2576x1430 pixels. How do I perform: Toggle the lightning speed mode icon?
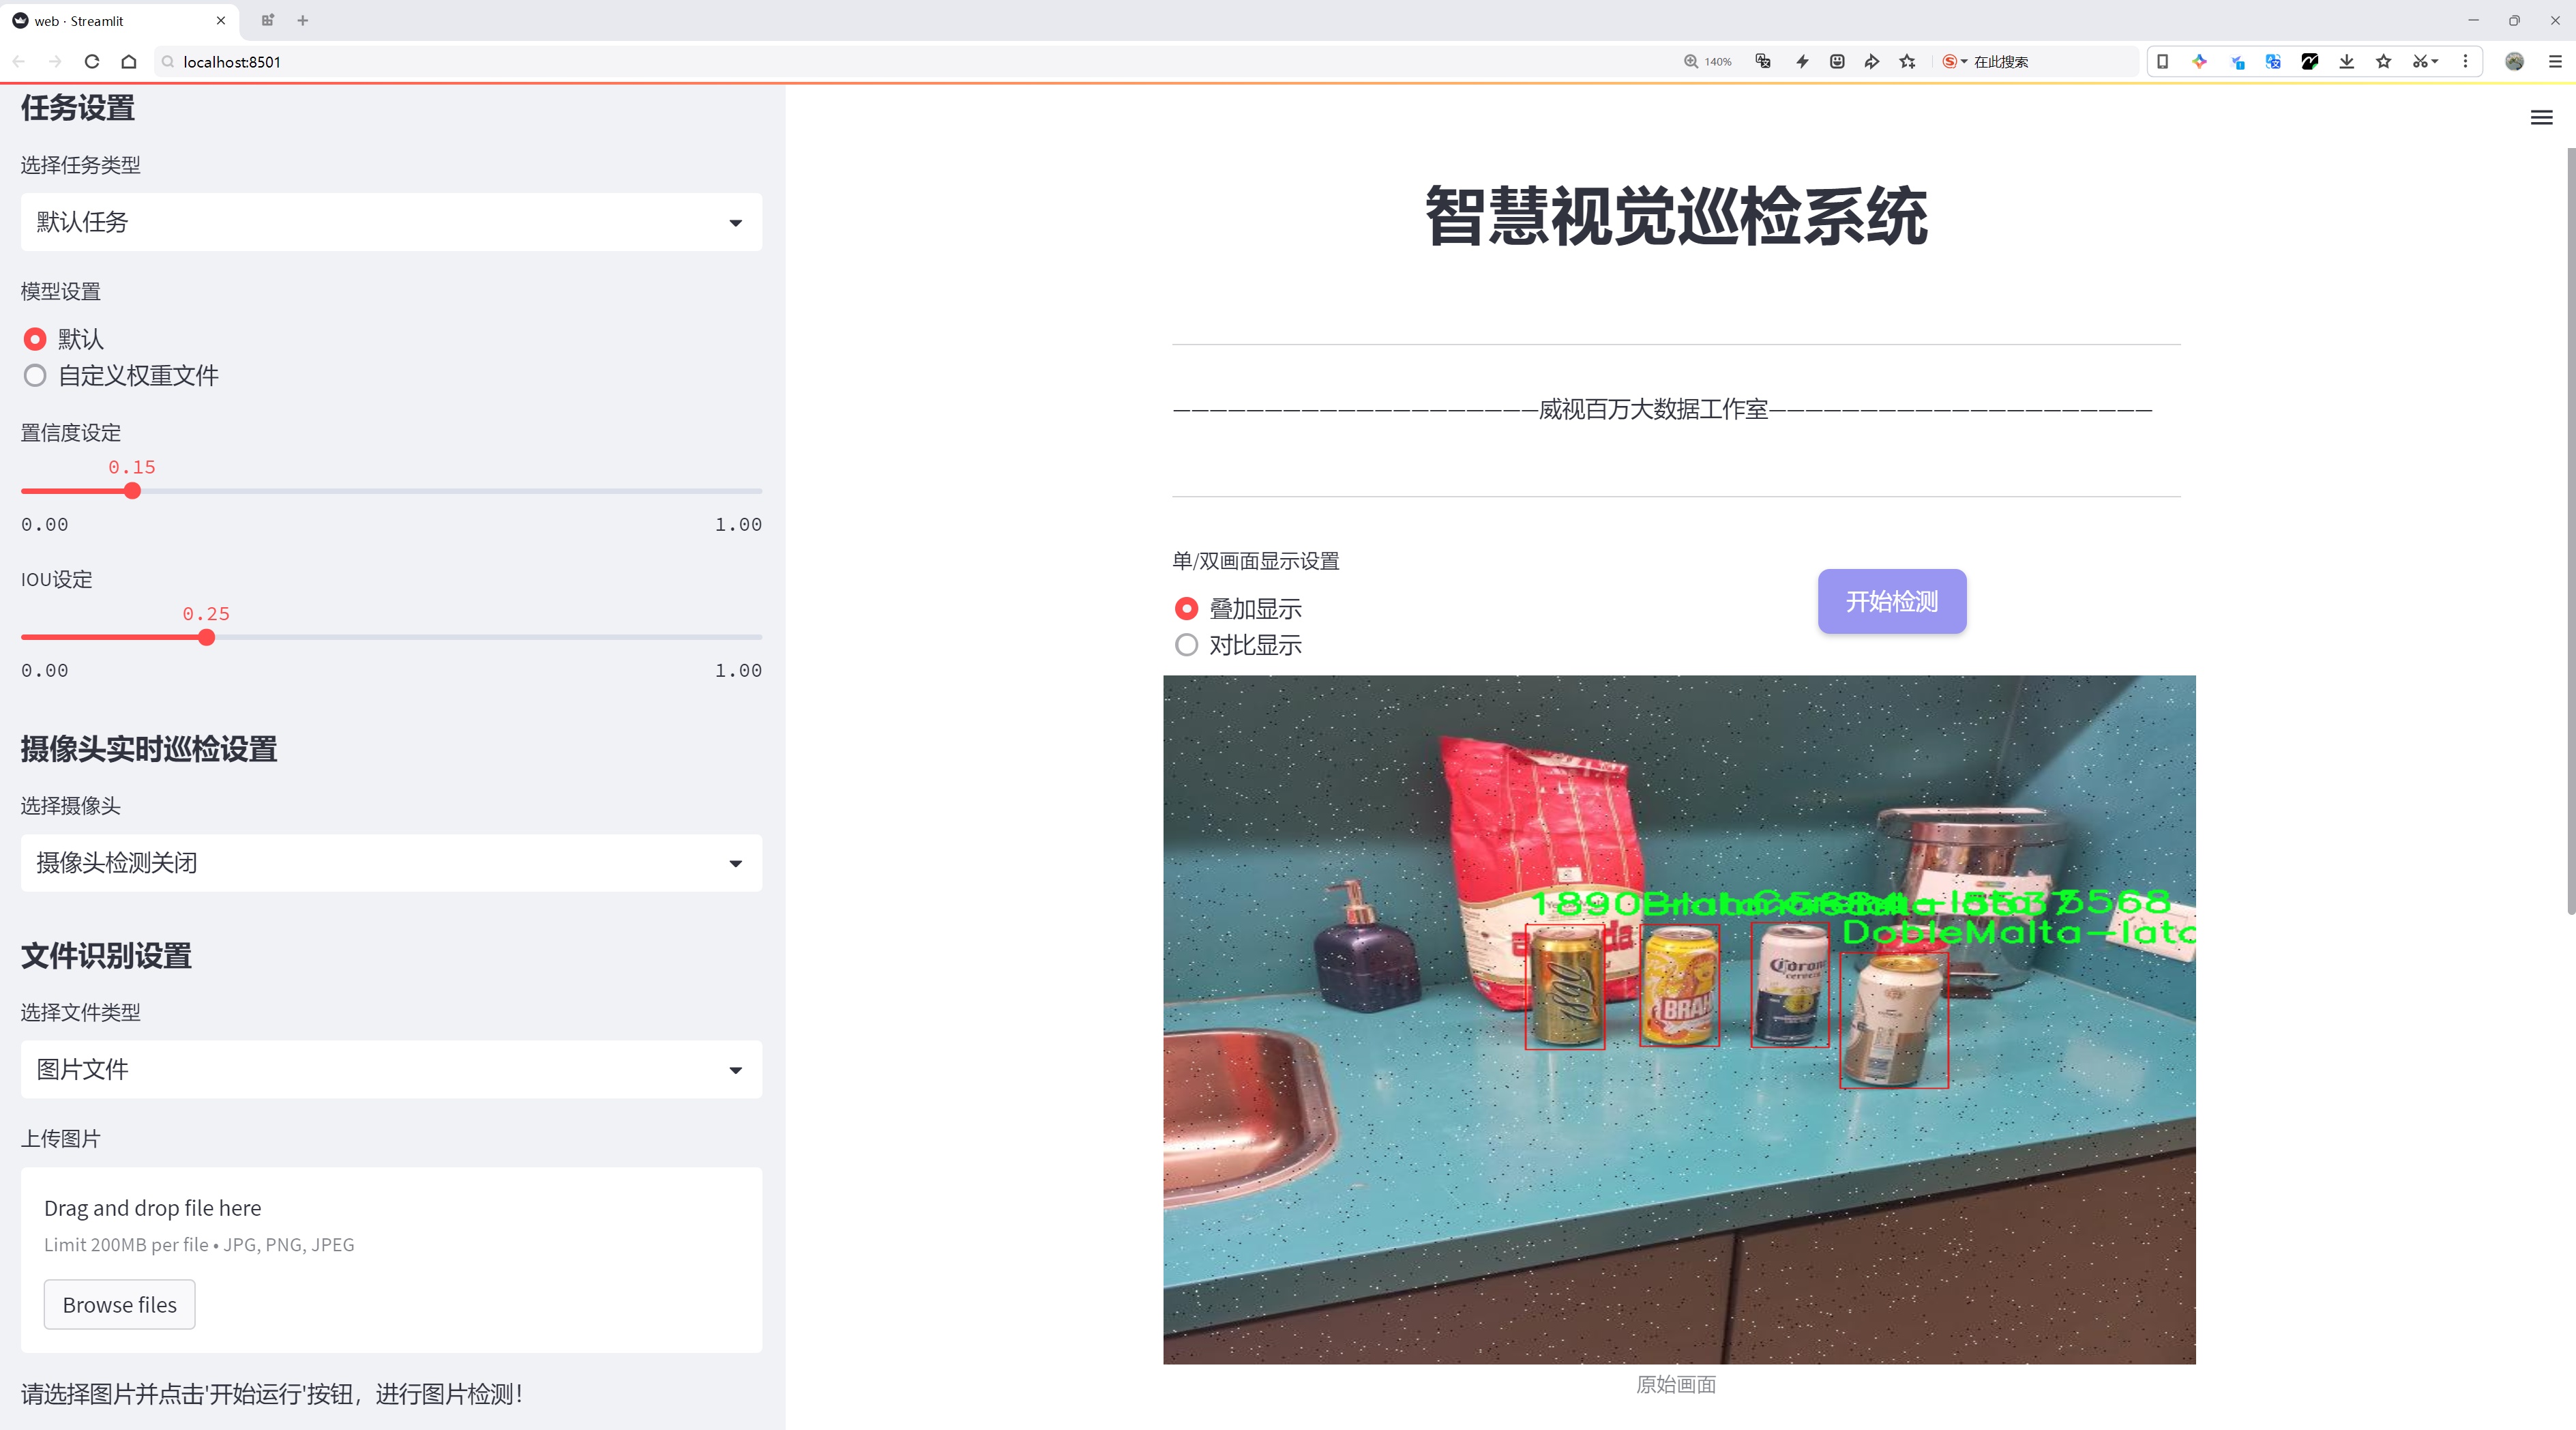click(1802, 62)
